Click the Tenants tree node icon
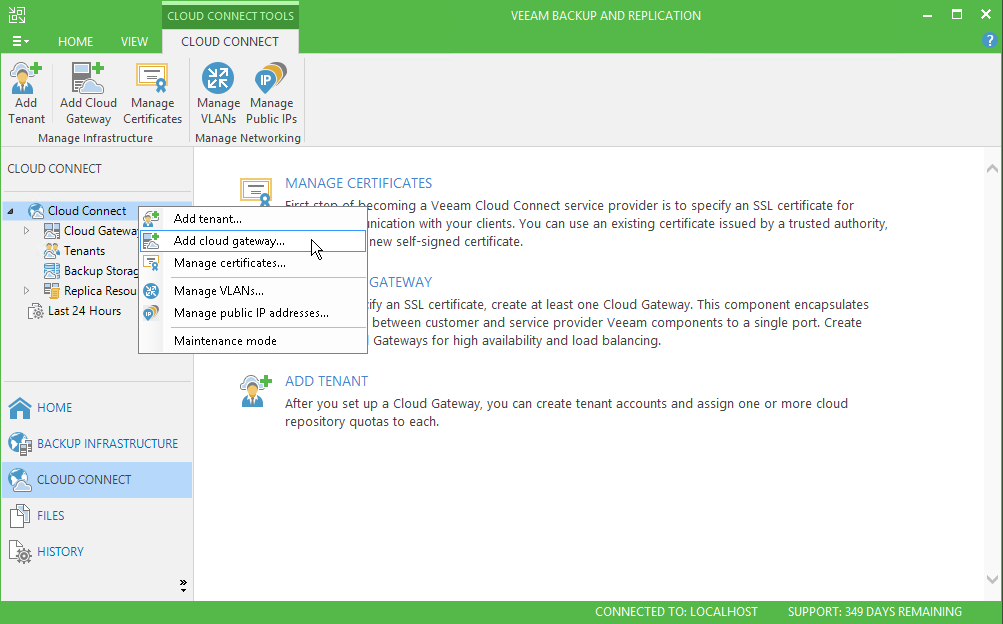The image size is (1003, 624). 52,251
